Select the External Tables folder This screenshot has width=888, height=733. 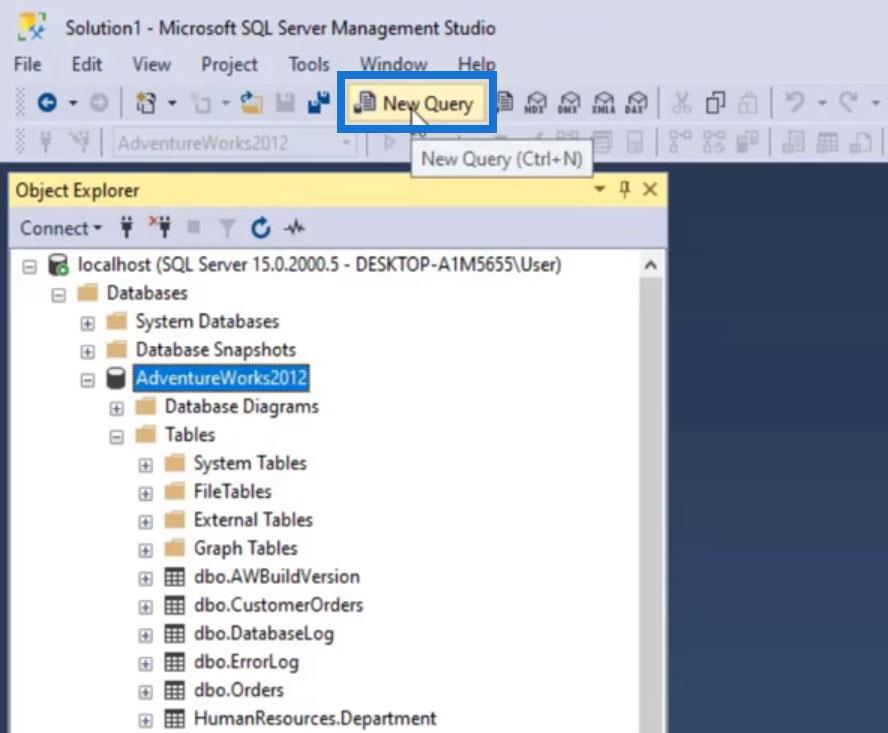[x=253, y=519]
